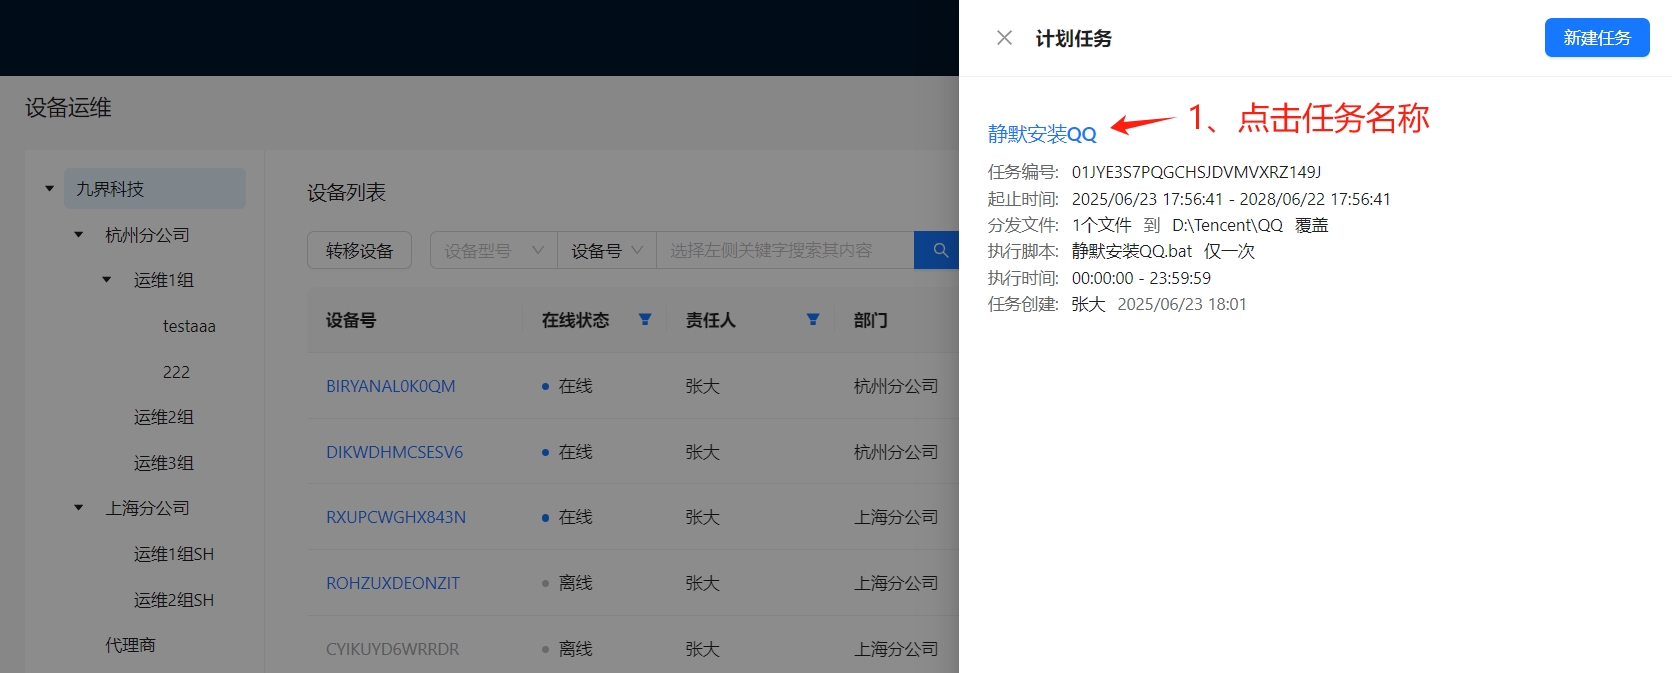This screenshot has height=673, width=1672.
Task: Select 运维3组 tree item
Action: (164, 463)
